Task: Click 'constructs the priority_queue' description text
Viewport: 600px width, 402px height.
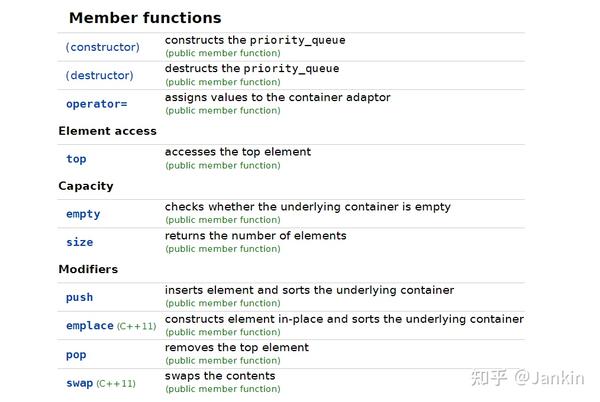Action: [x=255, y=40]
